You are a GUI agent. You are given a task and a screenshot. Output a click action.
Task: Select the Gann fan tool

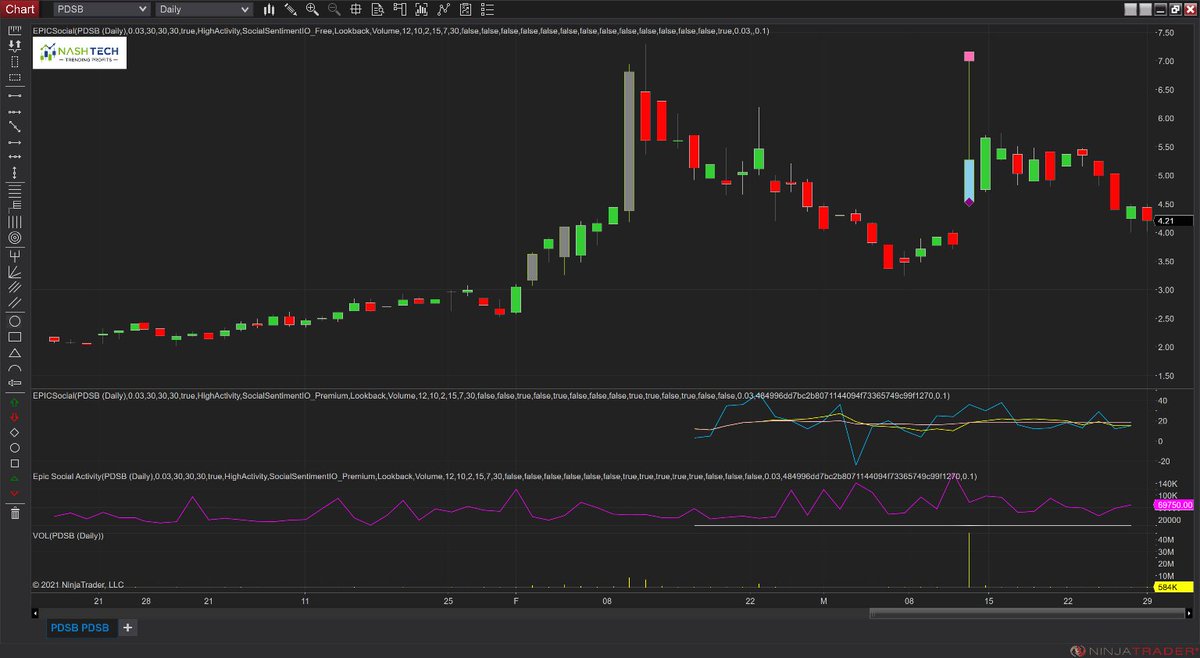click(x=15, y=270)
